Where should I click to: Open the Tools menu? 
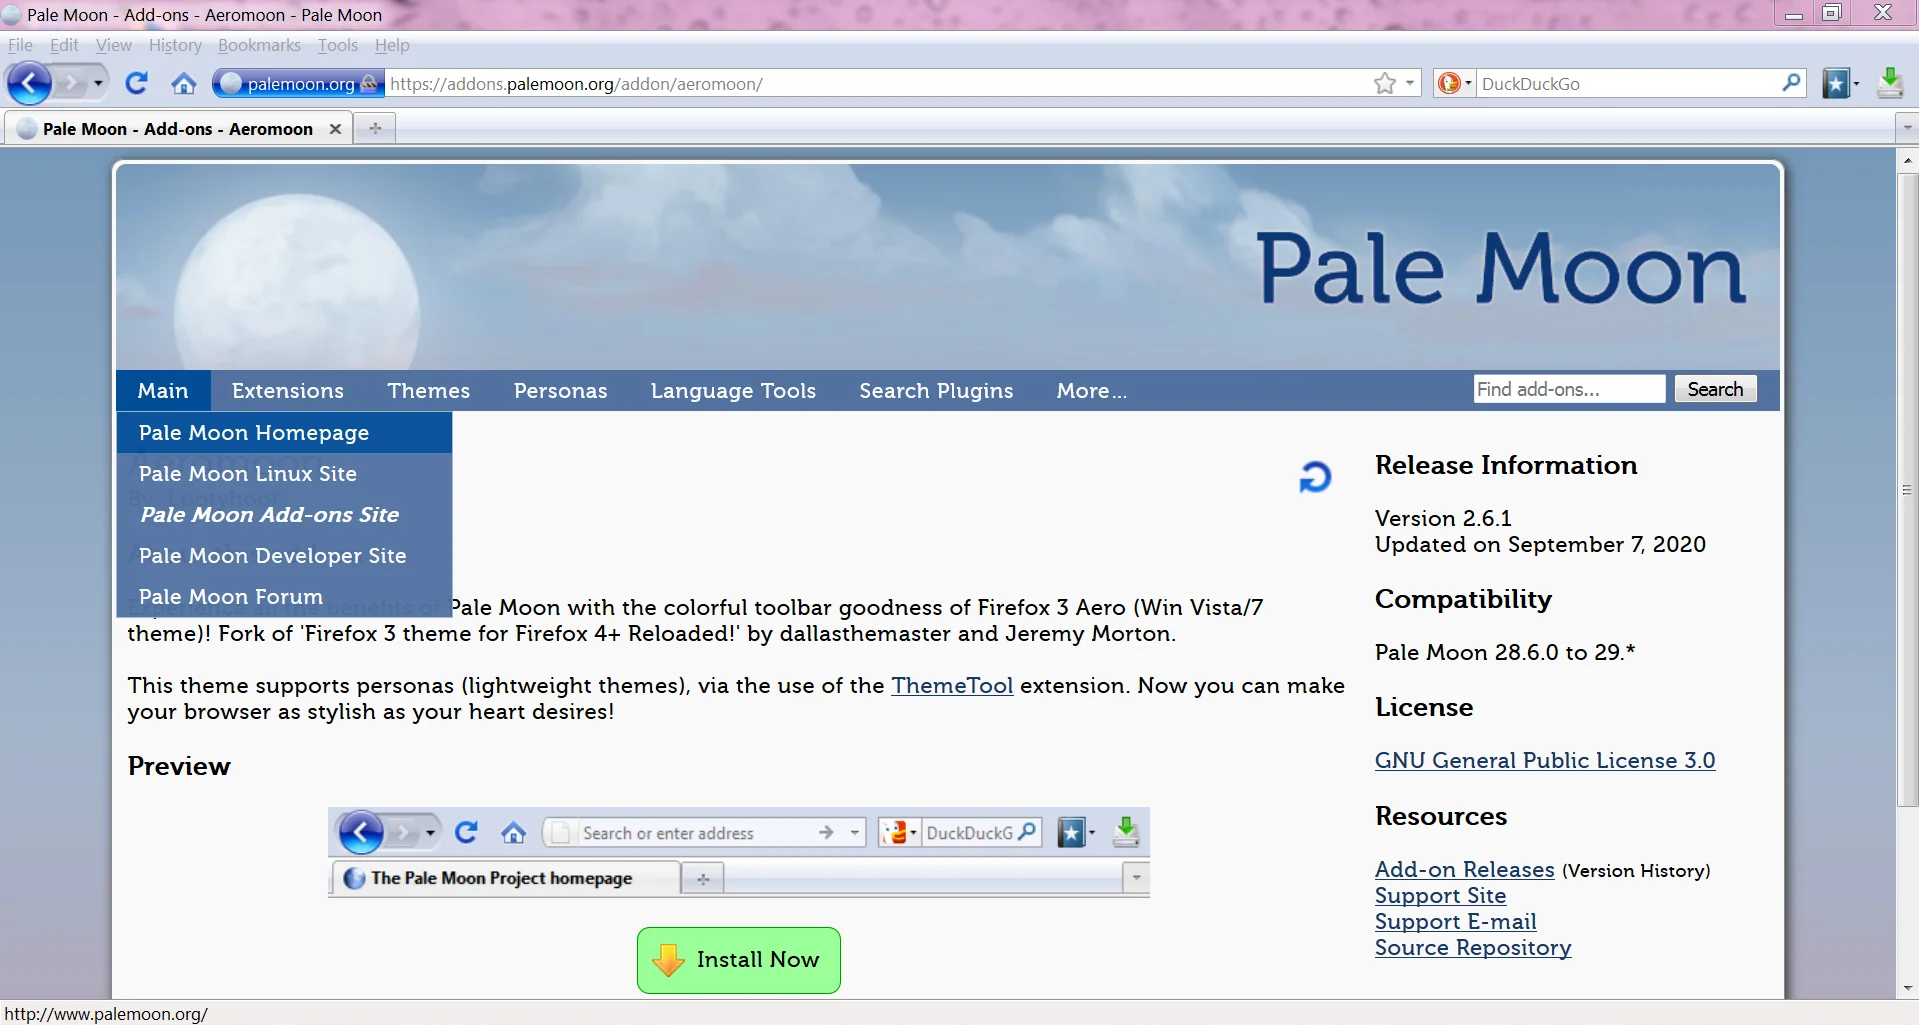[338, 45]
